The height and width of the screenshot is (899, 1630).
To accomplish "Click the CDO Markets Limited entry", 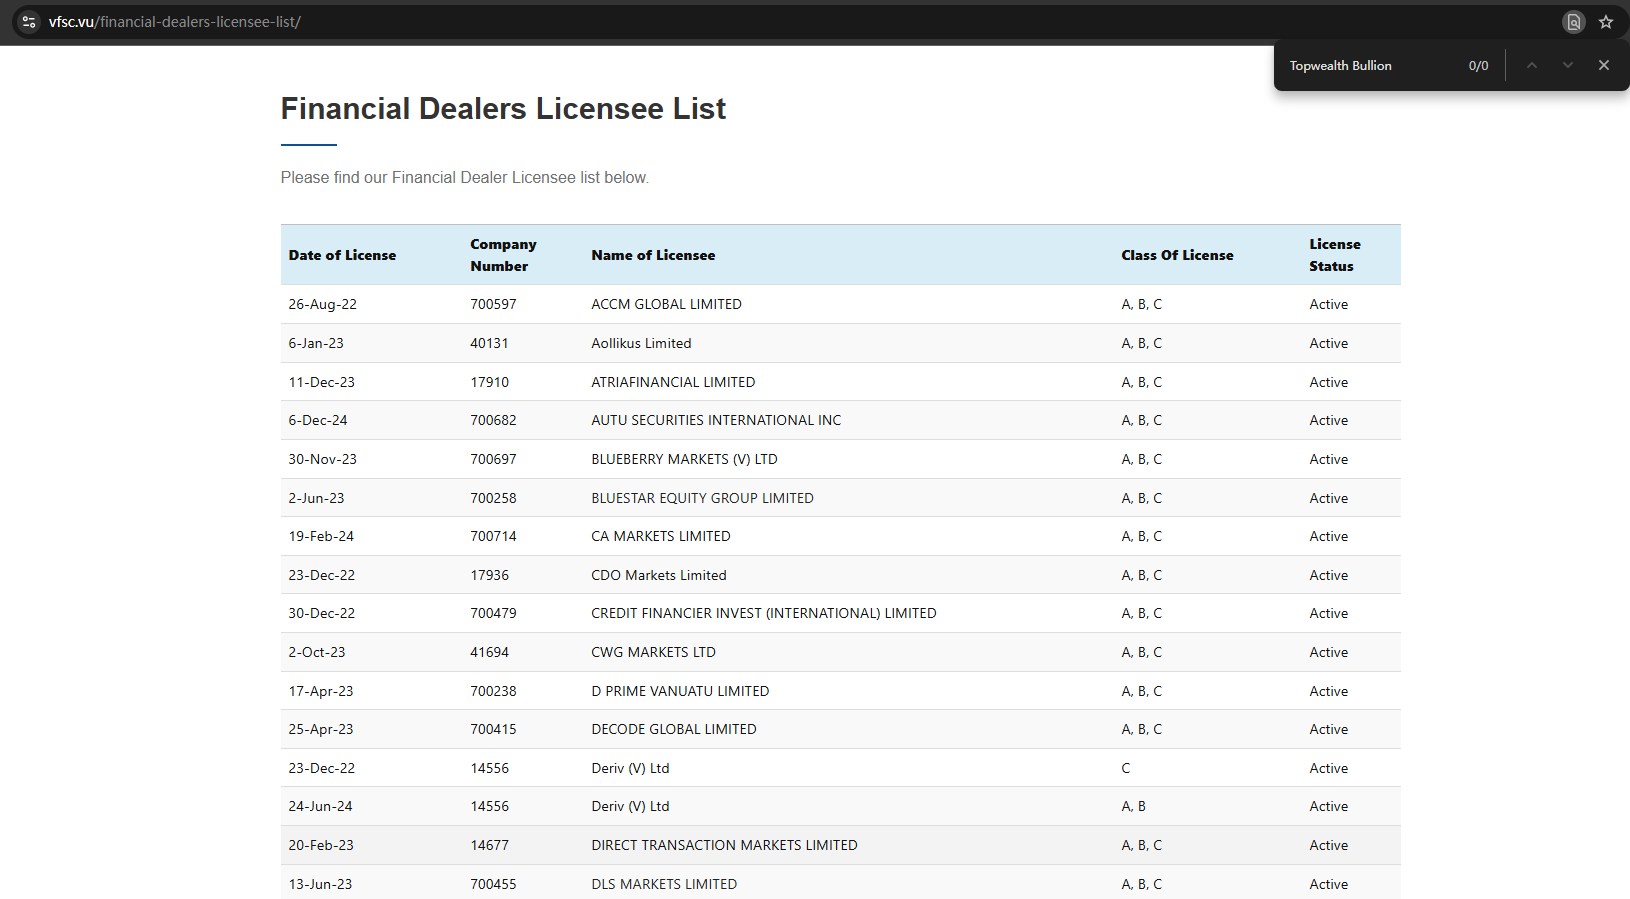I will click(658, 575).
